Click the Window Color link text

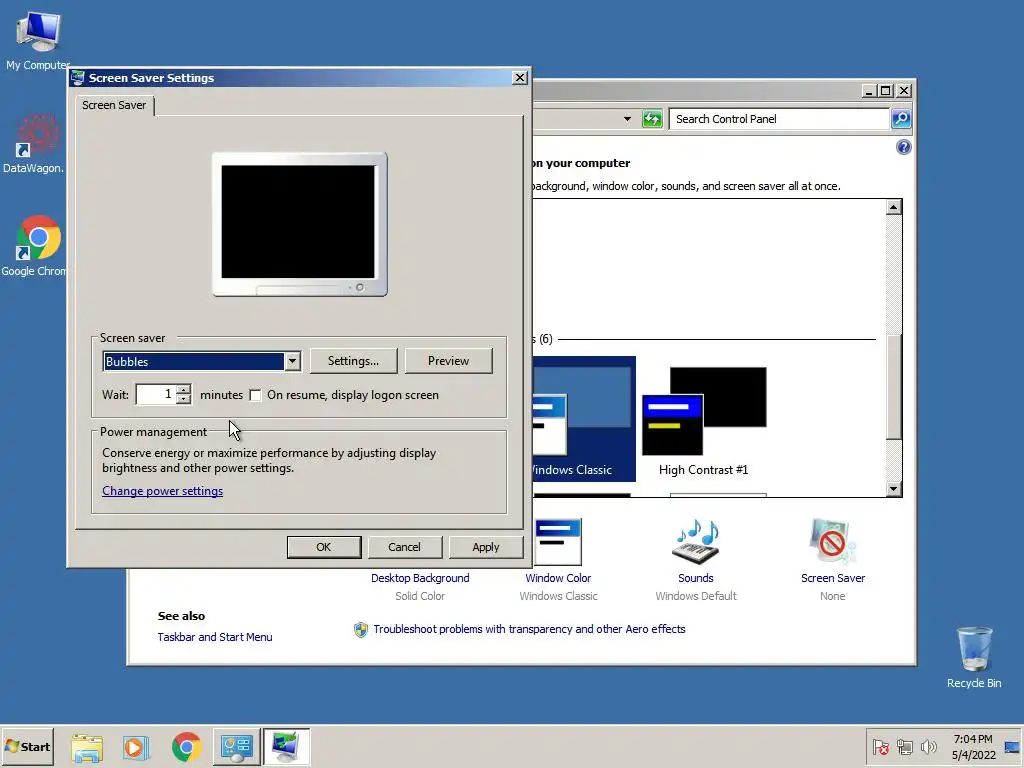click(558, 578)
